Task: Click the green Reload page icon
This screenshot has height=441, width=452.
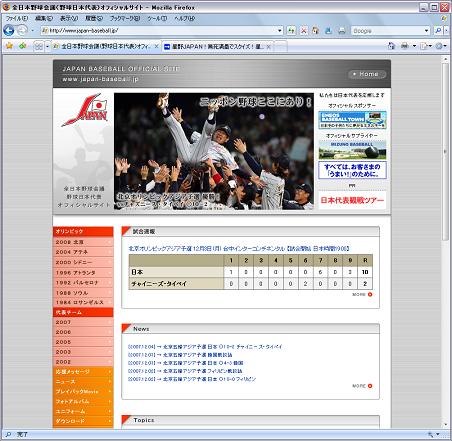Action: point(291,31)
